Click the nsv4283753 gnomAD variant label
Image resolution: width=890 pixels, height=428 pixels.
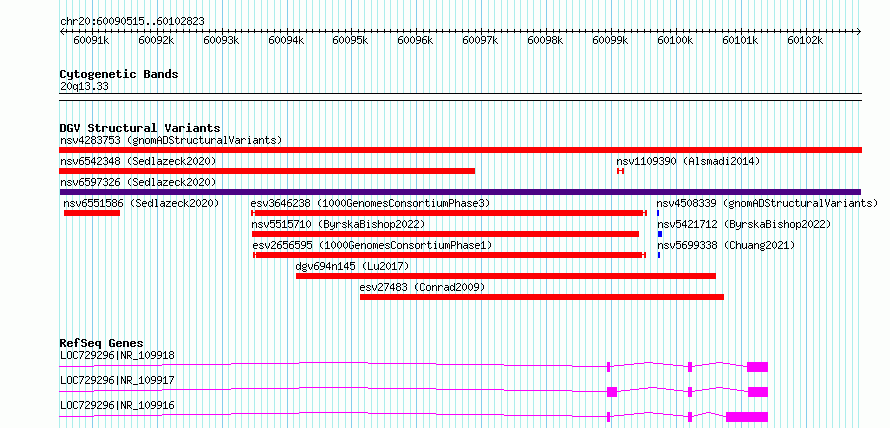pos(171,140)
